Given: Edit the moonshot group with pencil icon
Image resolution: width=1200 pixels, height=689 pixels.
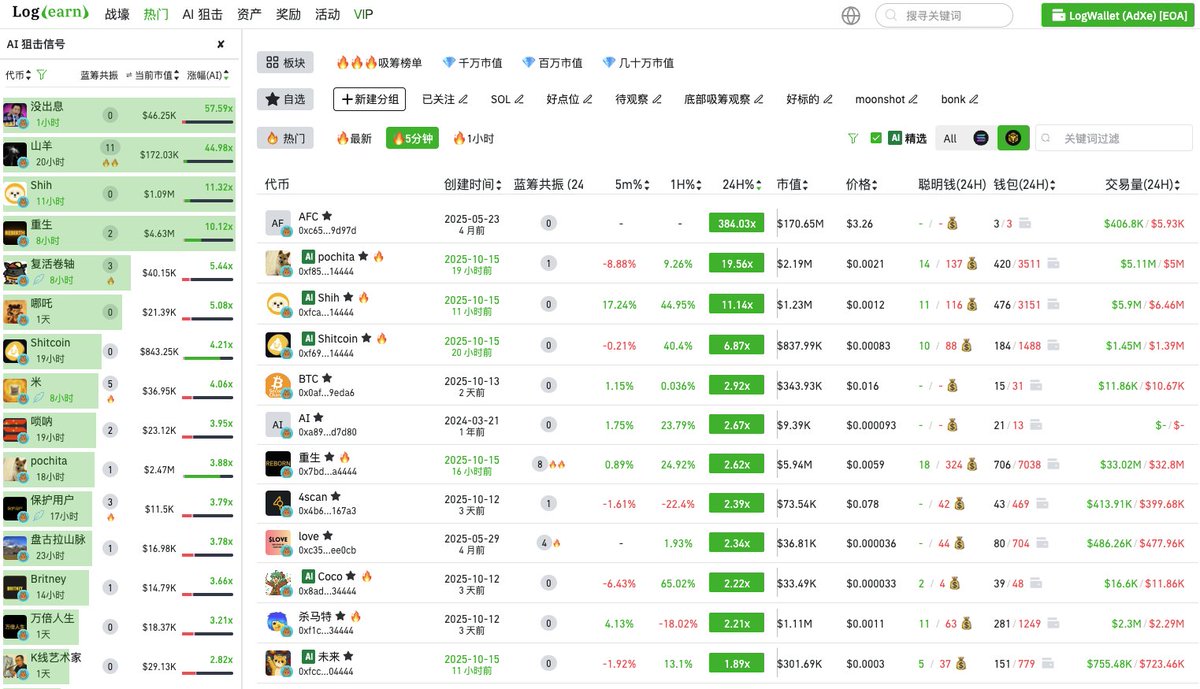Looking at the screenshot, I should (914, 100).
